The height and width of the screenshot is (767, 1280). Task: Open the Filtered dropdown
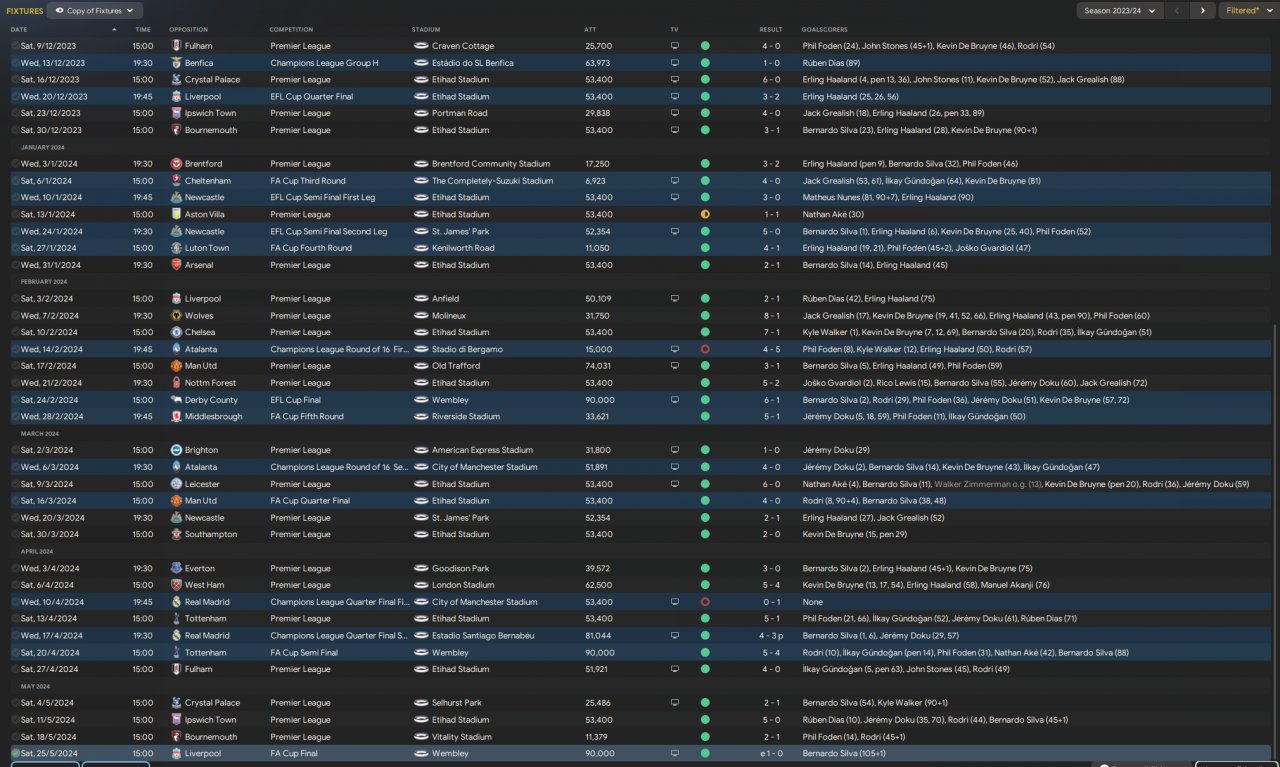click(1248, 10)
